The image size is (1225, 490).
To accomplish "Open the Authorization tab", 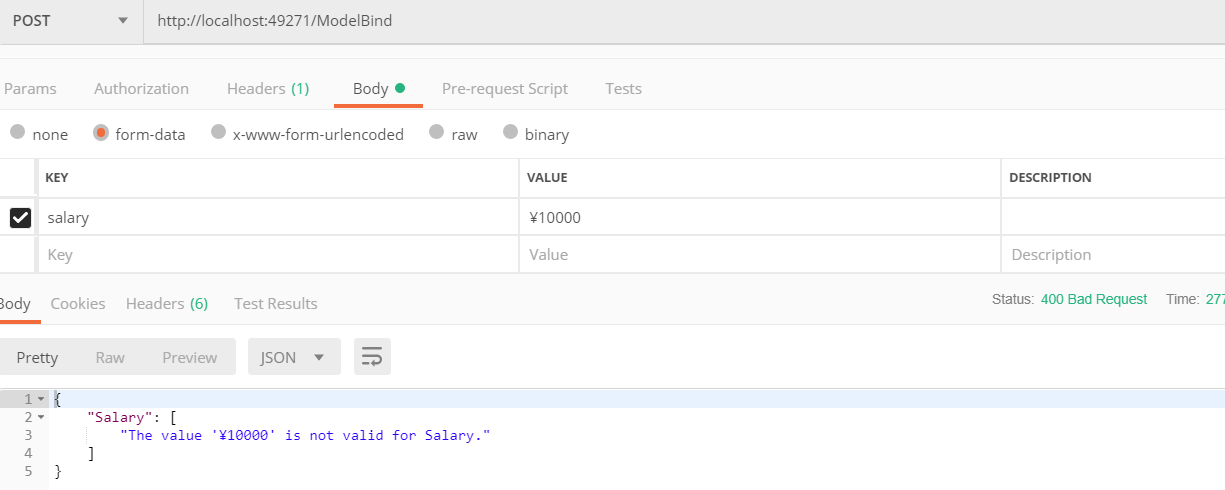I will [141, 89].
